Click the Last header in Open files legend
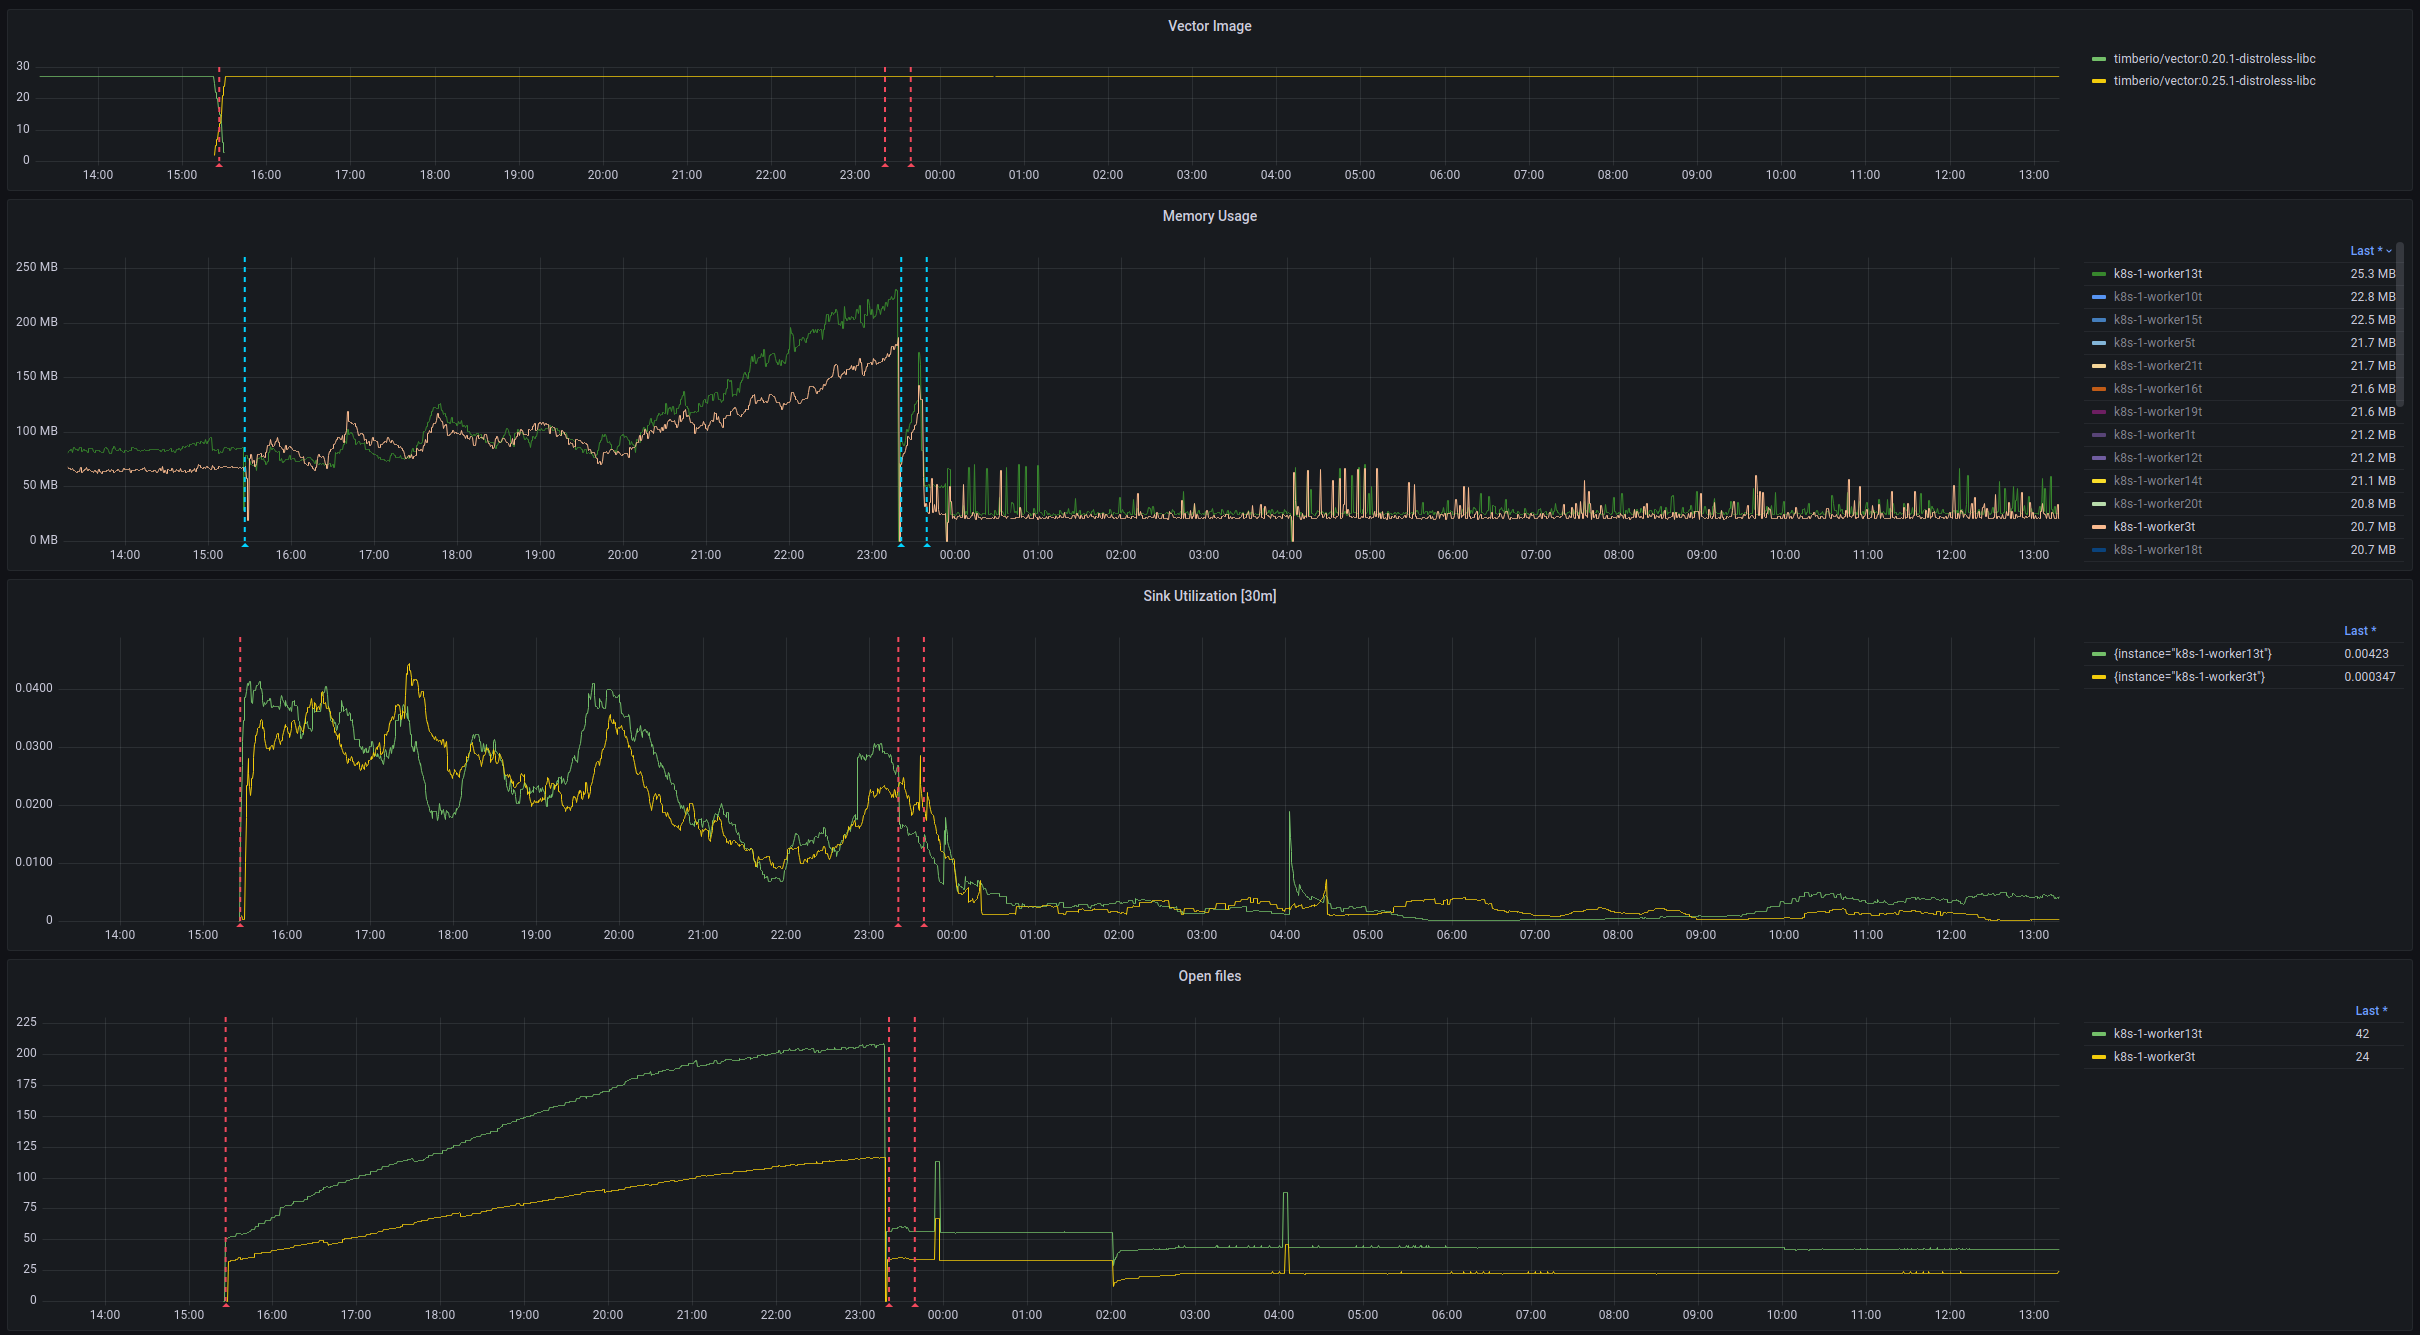This screenshot has width=2420, height=1335. pos(2368,1010)
